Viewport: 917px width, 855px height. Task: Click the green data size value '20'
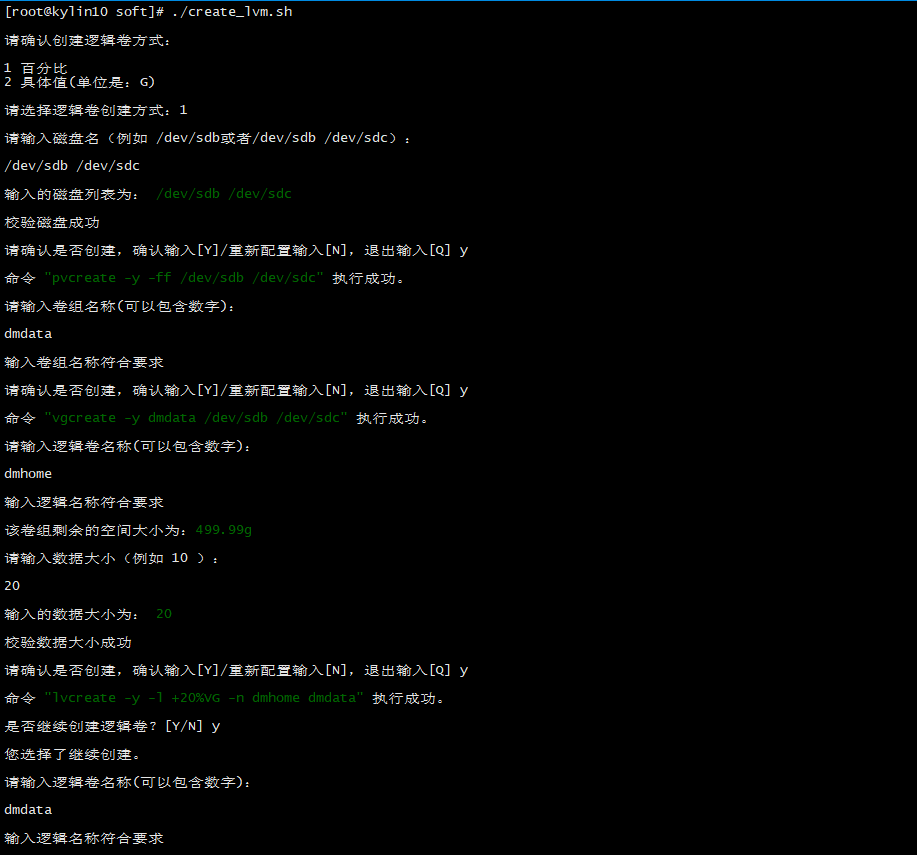pos(164,614)
